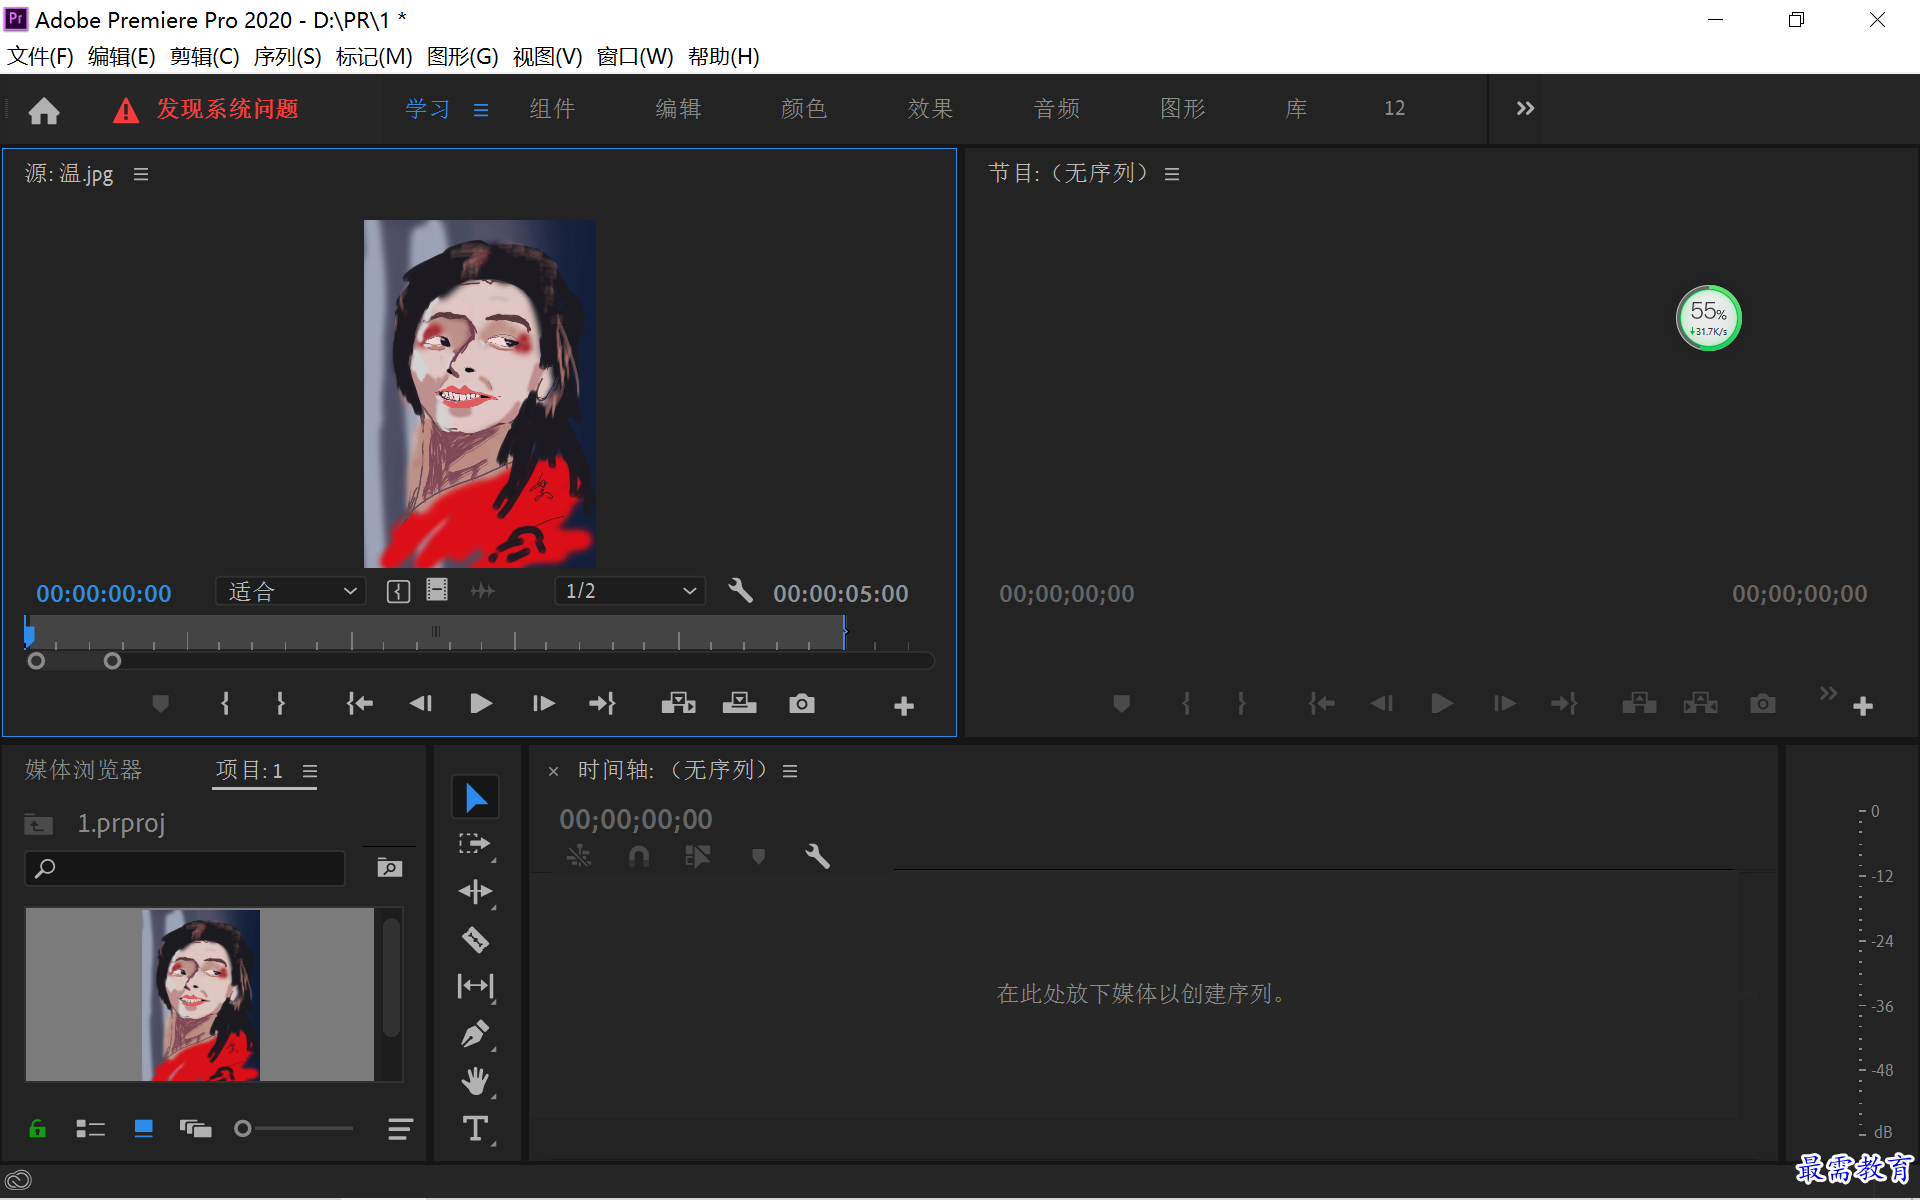
Task: Toggle the source monitor bracket icon
Action: tap(398, 592)
